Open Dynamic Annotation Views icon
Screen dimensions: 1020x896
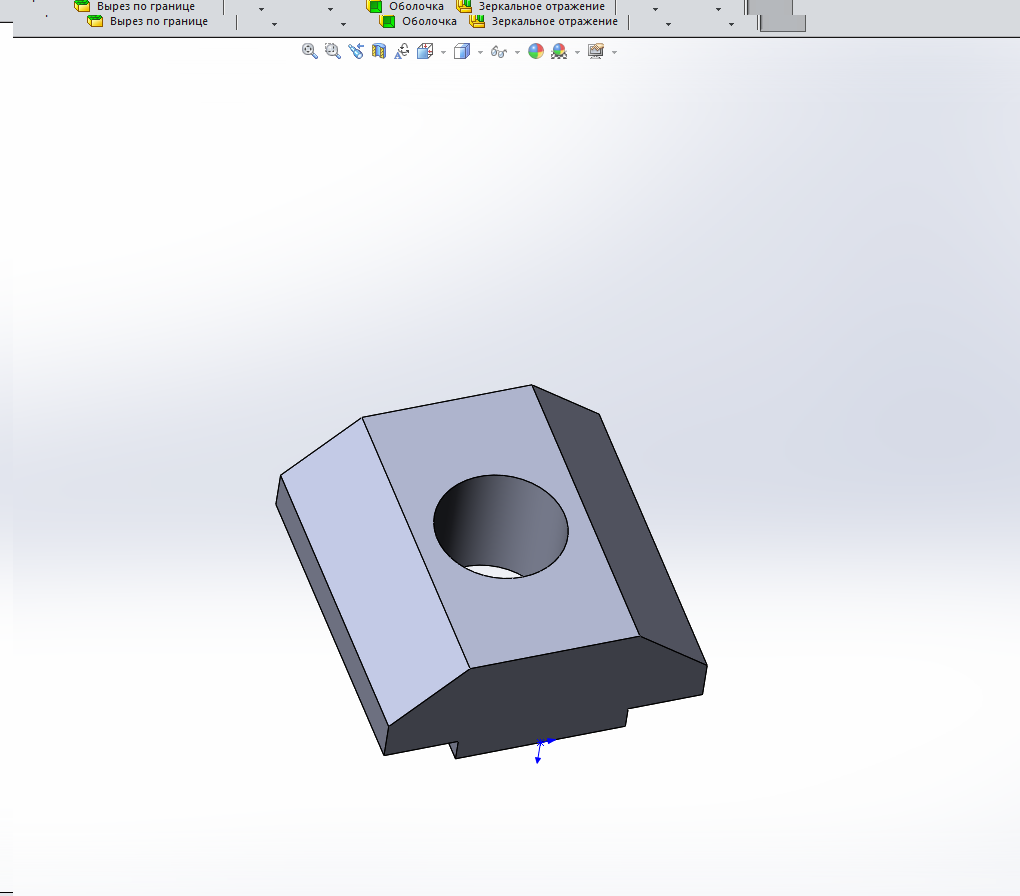coord(401,51)
